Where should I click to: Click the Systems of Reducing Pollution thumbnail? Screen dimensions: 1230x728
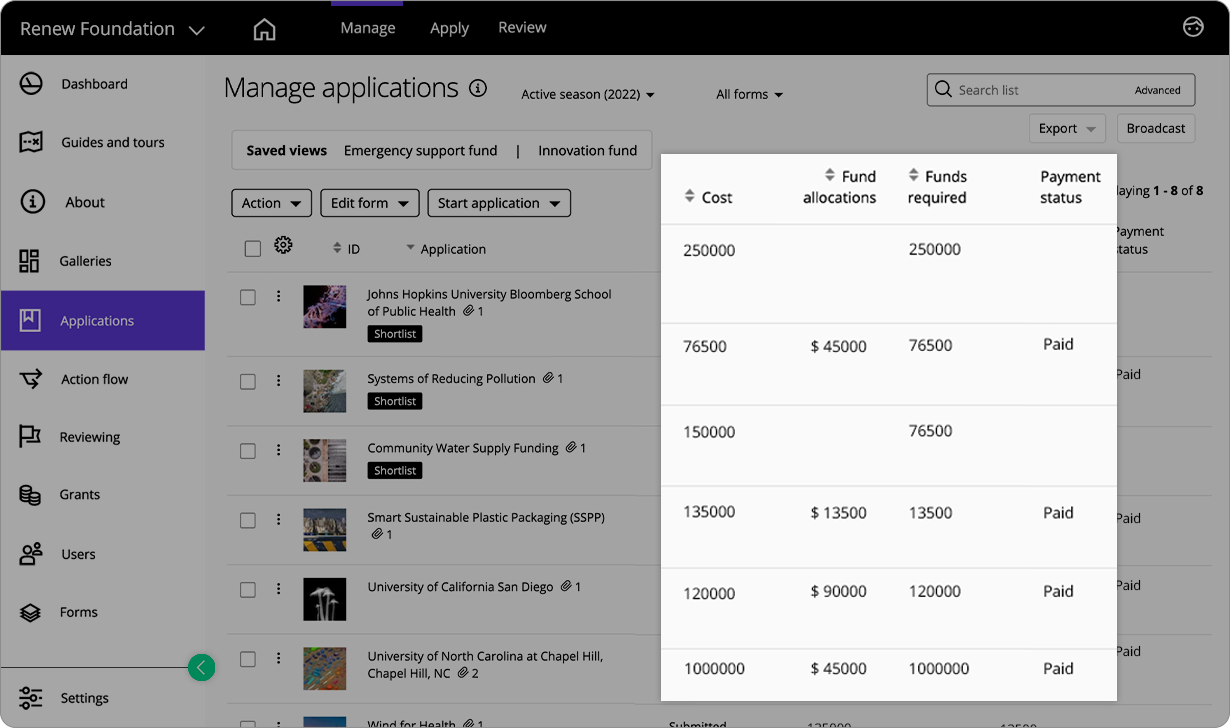tap(324, 391)
